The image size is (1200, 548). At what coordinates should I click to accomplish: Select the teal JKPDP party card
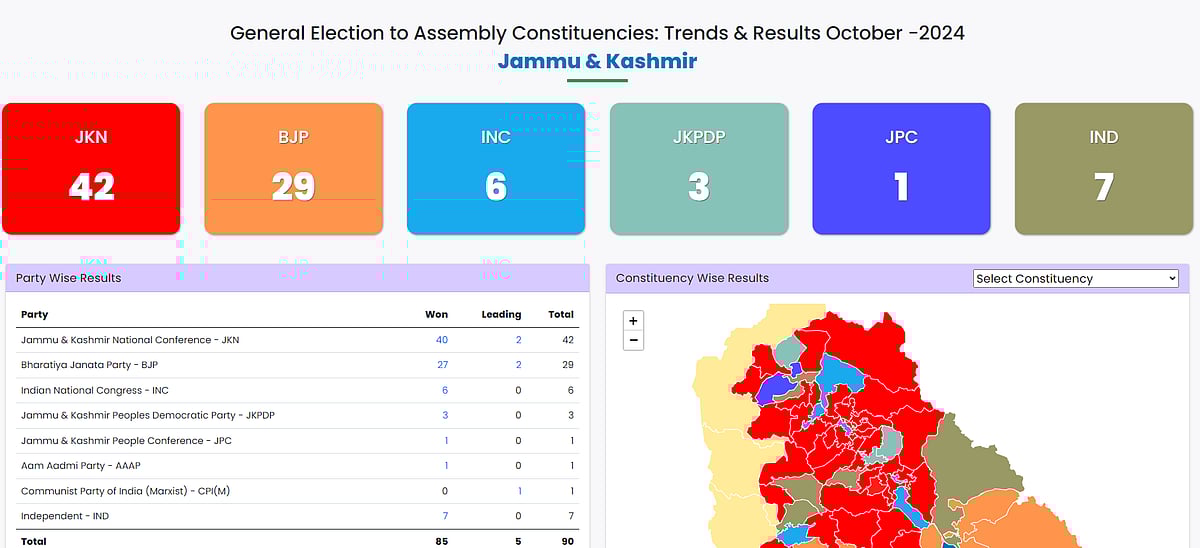click(699, 168)
